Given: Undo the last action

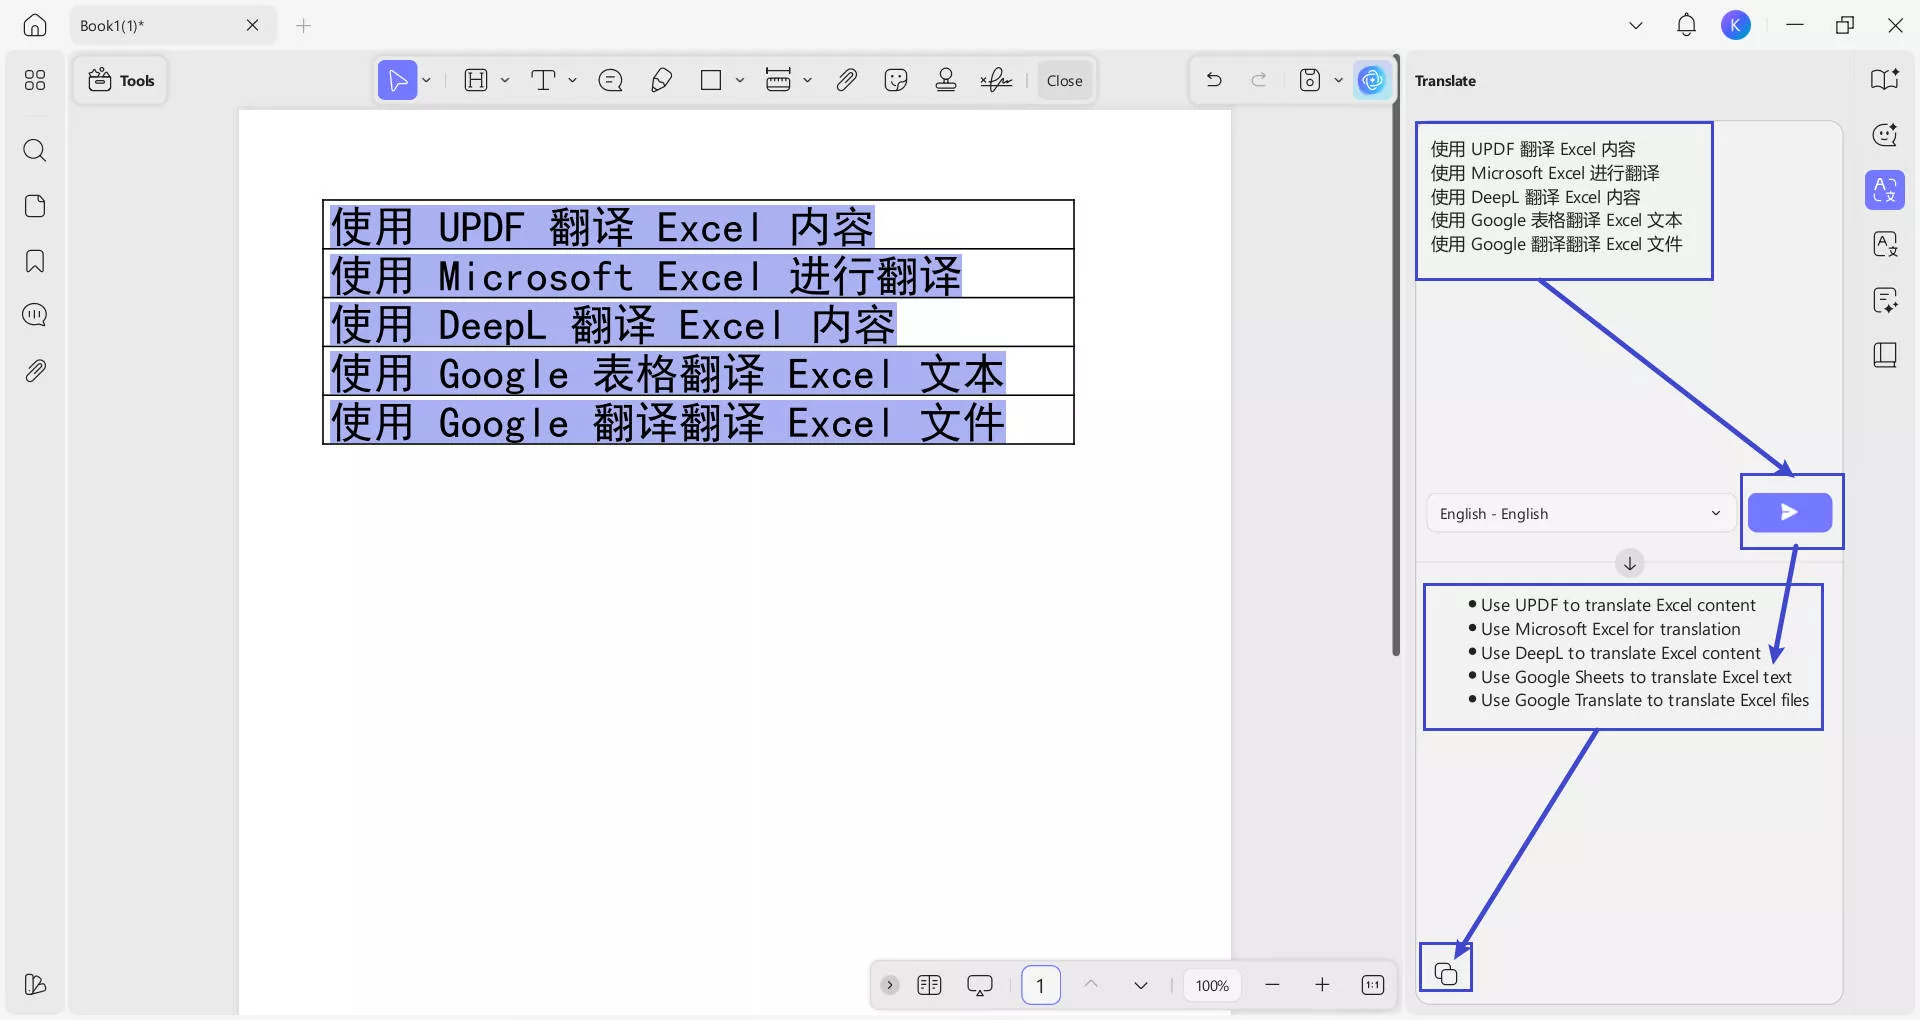Looking at the screenshot, I should [1213, 80].
